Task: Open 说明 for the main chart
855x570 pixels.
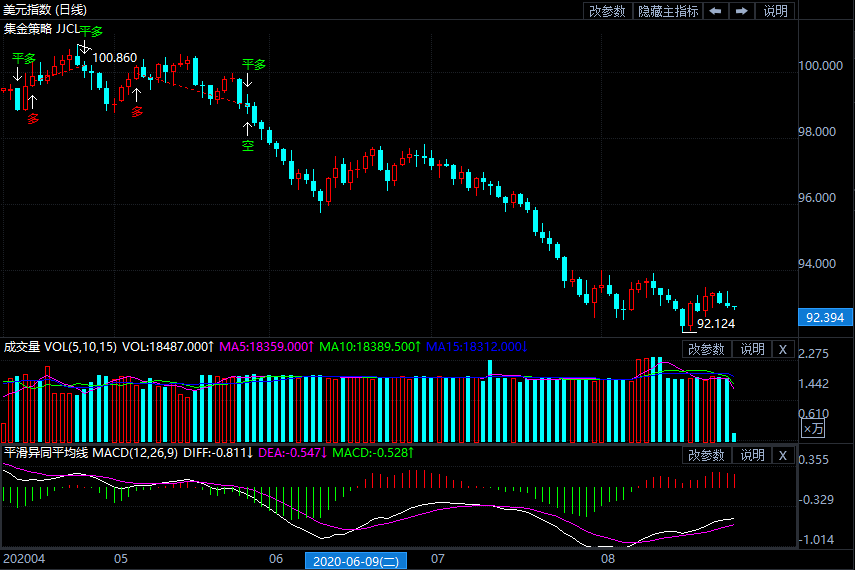Action: [775, 11]
